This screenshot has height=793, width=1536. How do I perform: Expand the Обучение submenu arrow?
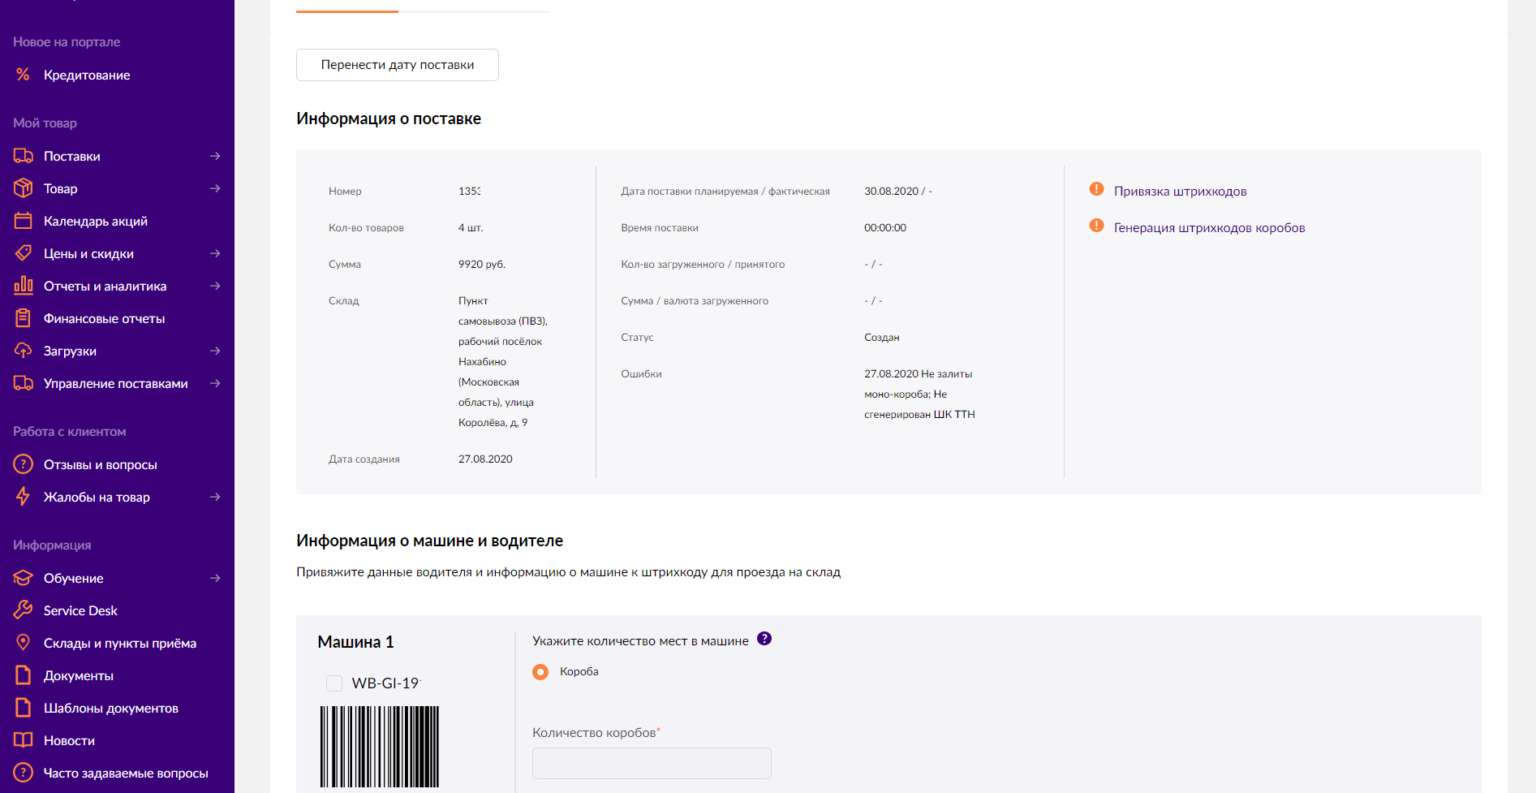tap(215, 578)
